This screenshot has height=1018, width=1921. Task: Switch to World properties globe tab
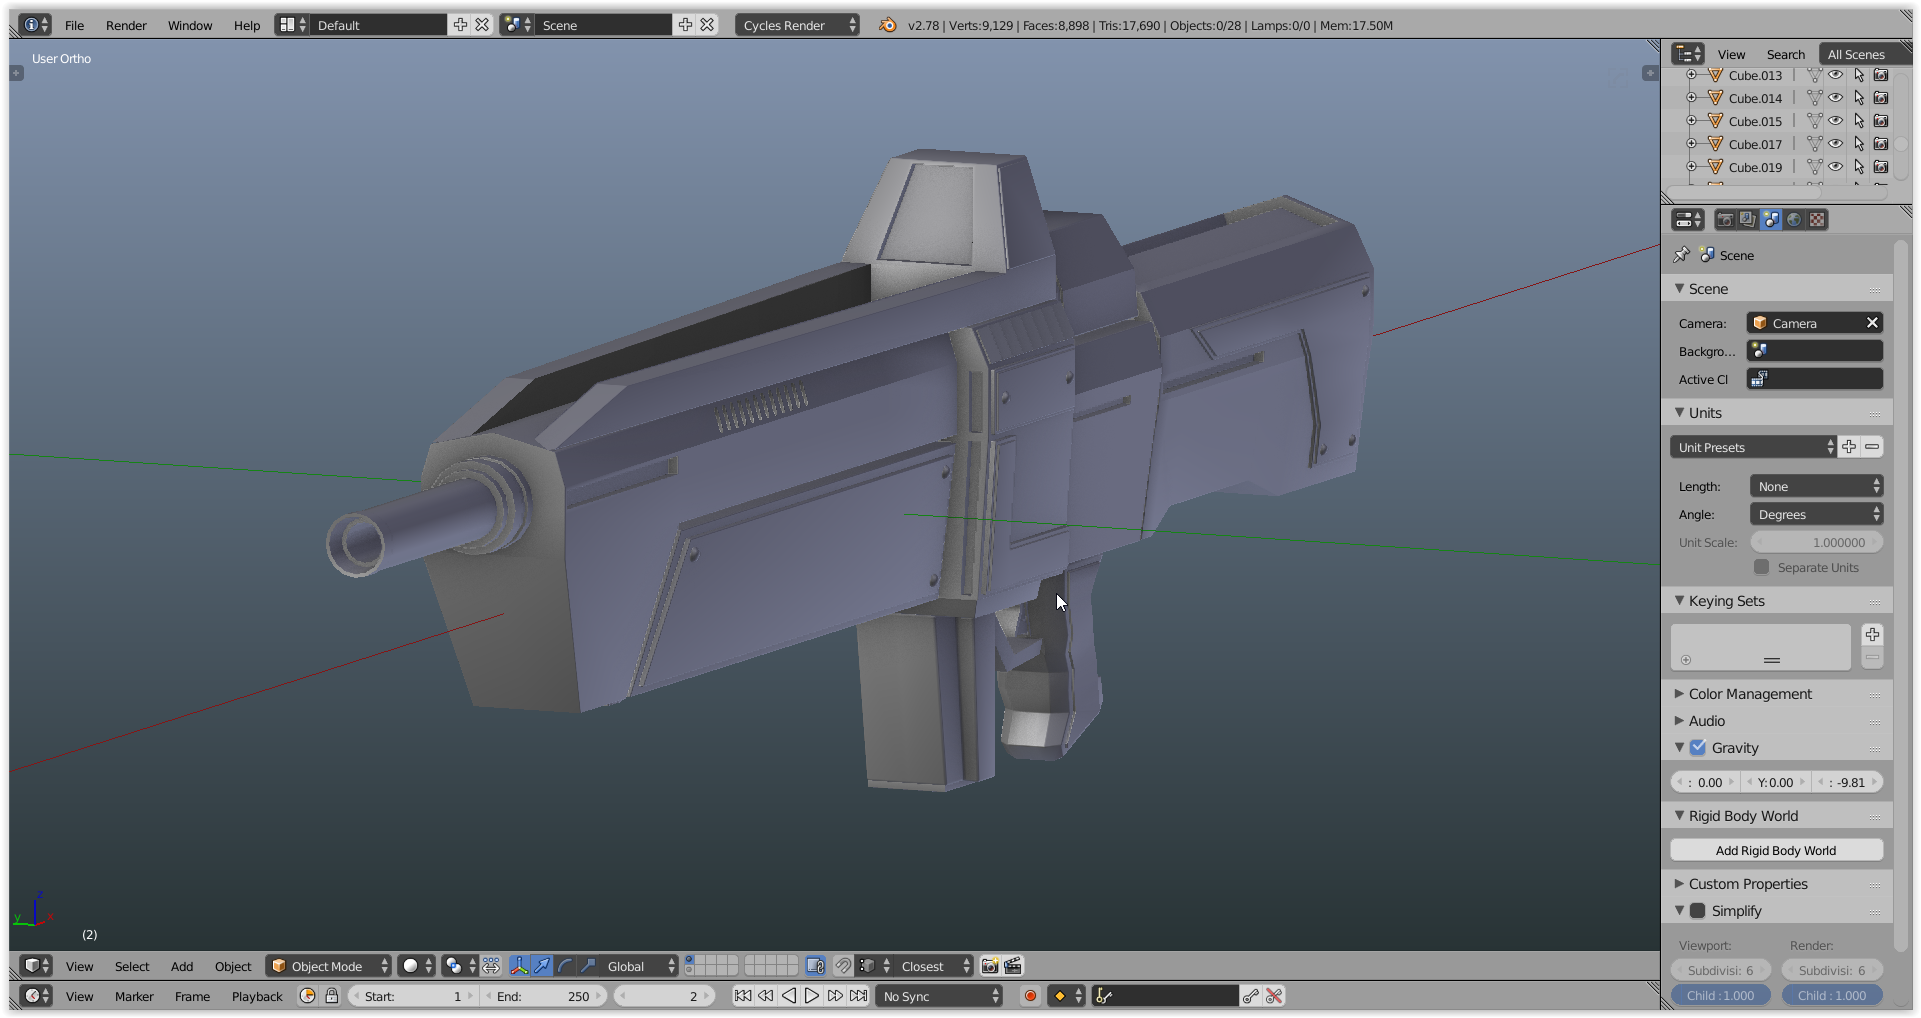[1794, 220]
